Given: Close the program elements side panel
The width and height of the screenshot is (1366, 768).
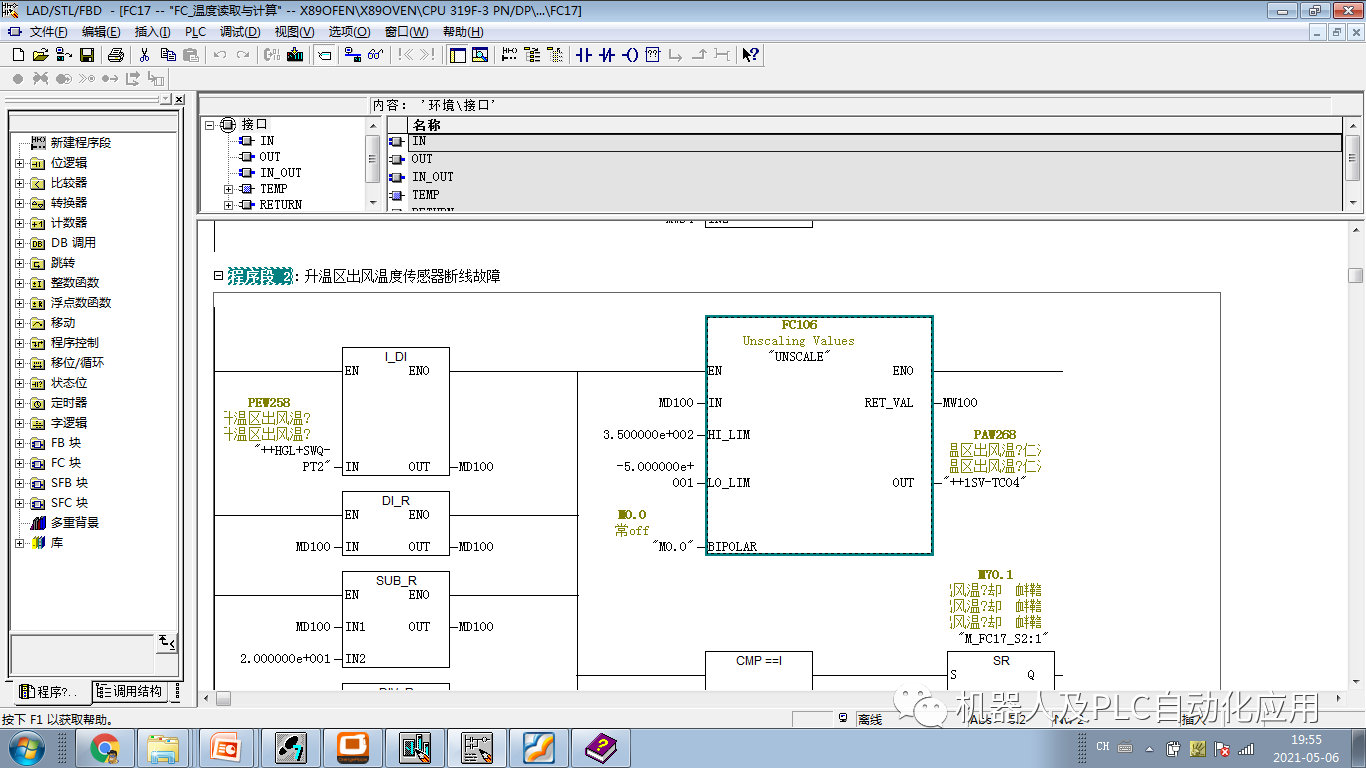Looking at the screenshot, I should coord(179,100).
